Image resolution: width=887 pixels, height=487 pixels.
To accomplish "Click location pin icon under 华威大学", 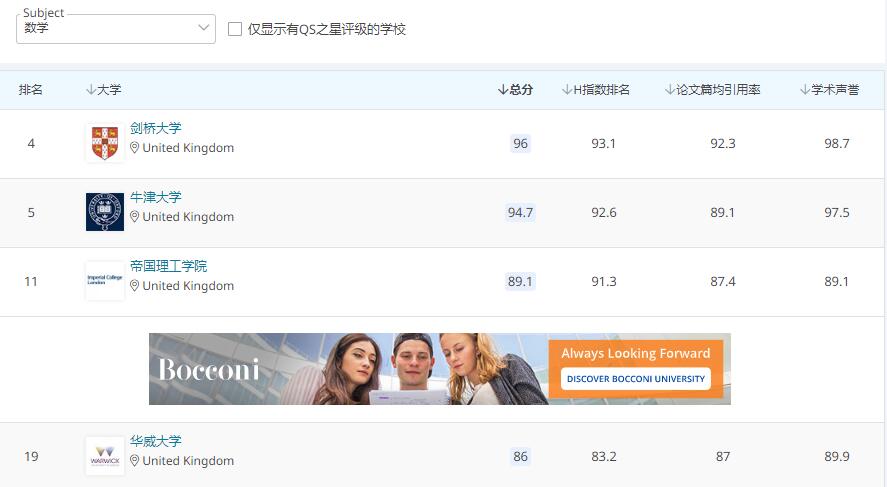I will pos(135,461).
